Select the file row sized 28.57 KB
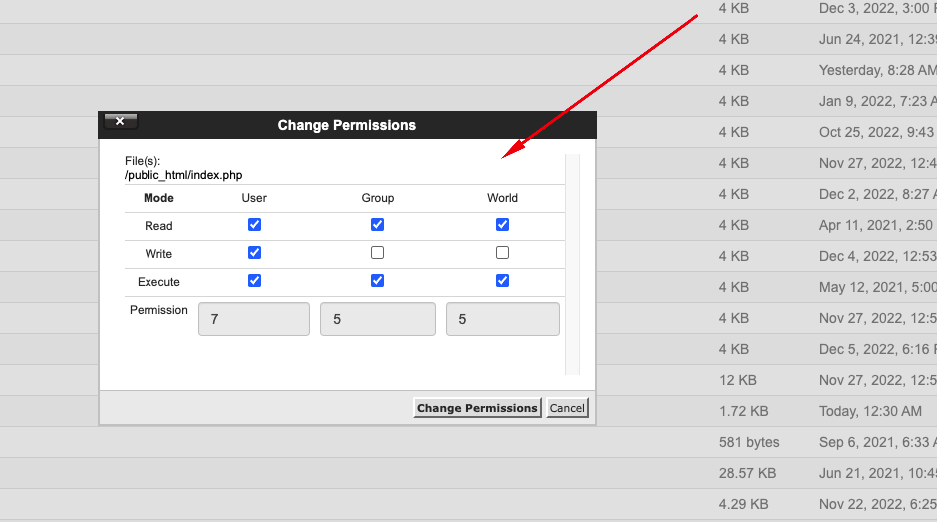937x522 pixels. click(x=468, y=473)
